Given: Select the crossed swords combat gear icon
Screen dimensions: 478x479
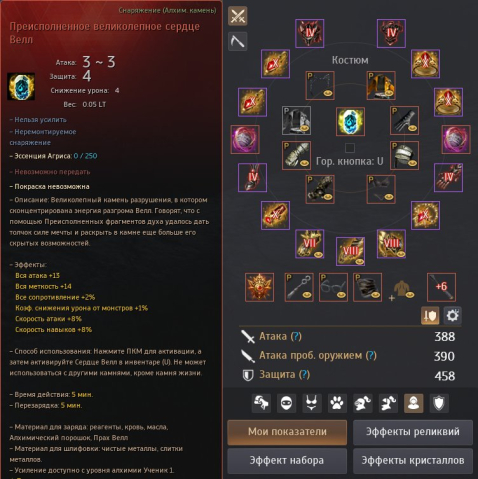Looking at the screenshot, I should click(x=238, y=16).
